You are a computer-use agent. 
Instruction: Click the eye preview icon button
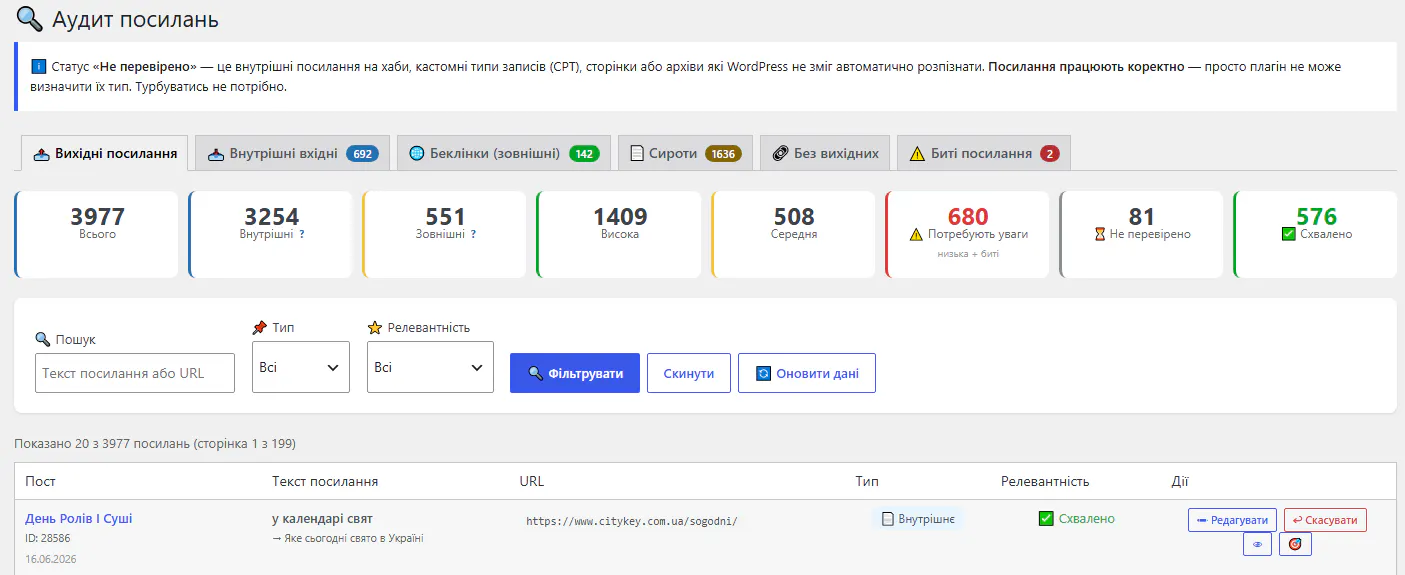click(1257, 544)
